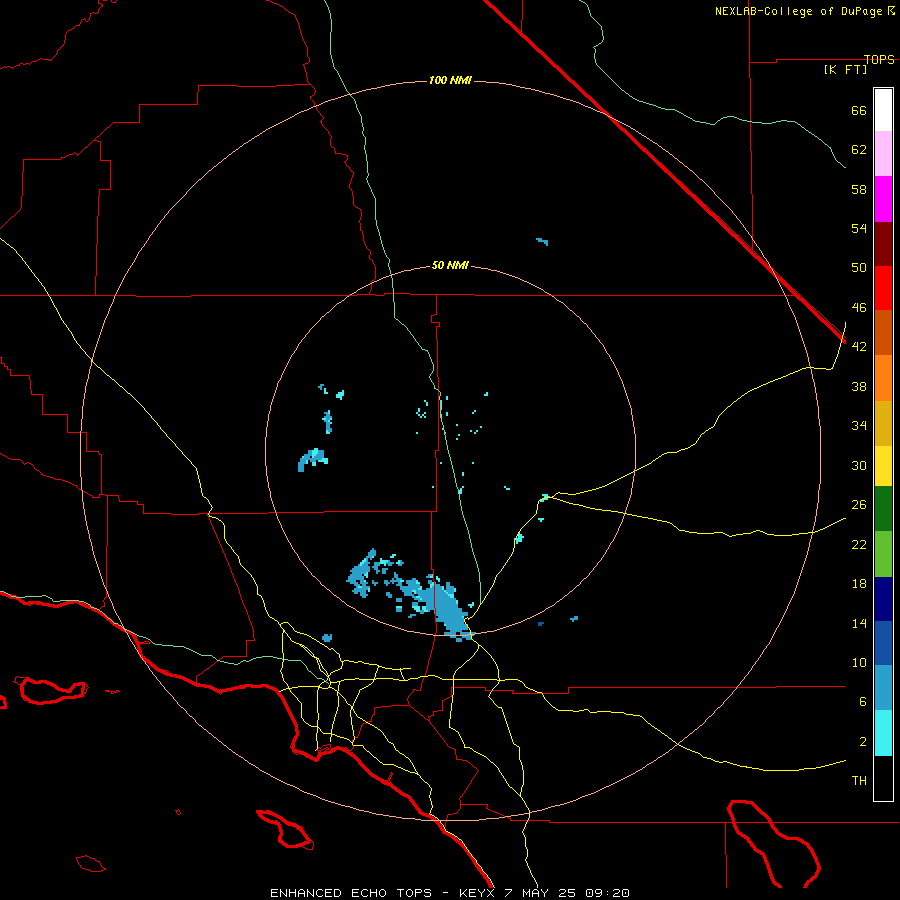Click the 62 value on the legend

[x=859, y=150]
